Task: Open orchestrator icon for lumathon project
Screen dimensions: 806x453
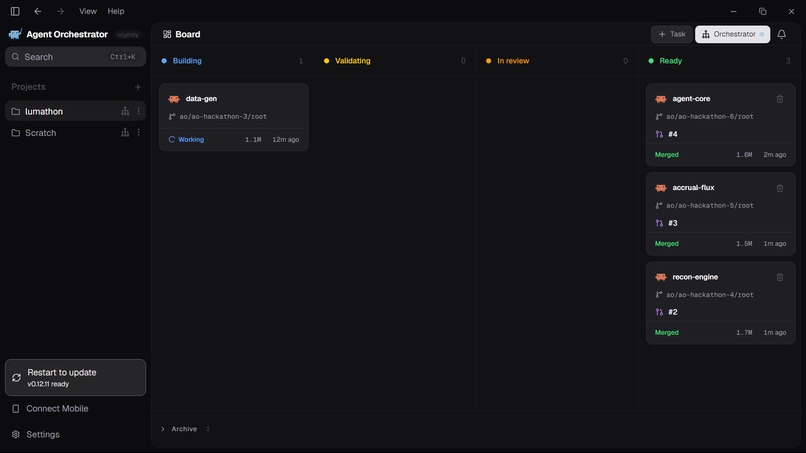Action: click(x=125, y=111)
